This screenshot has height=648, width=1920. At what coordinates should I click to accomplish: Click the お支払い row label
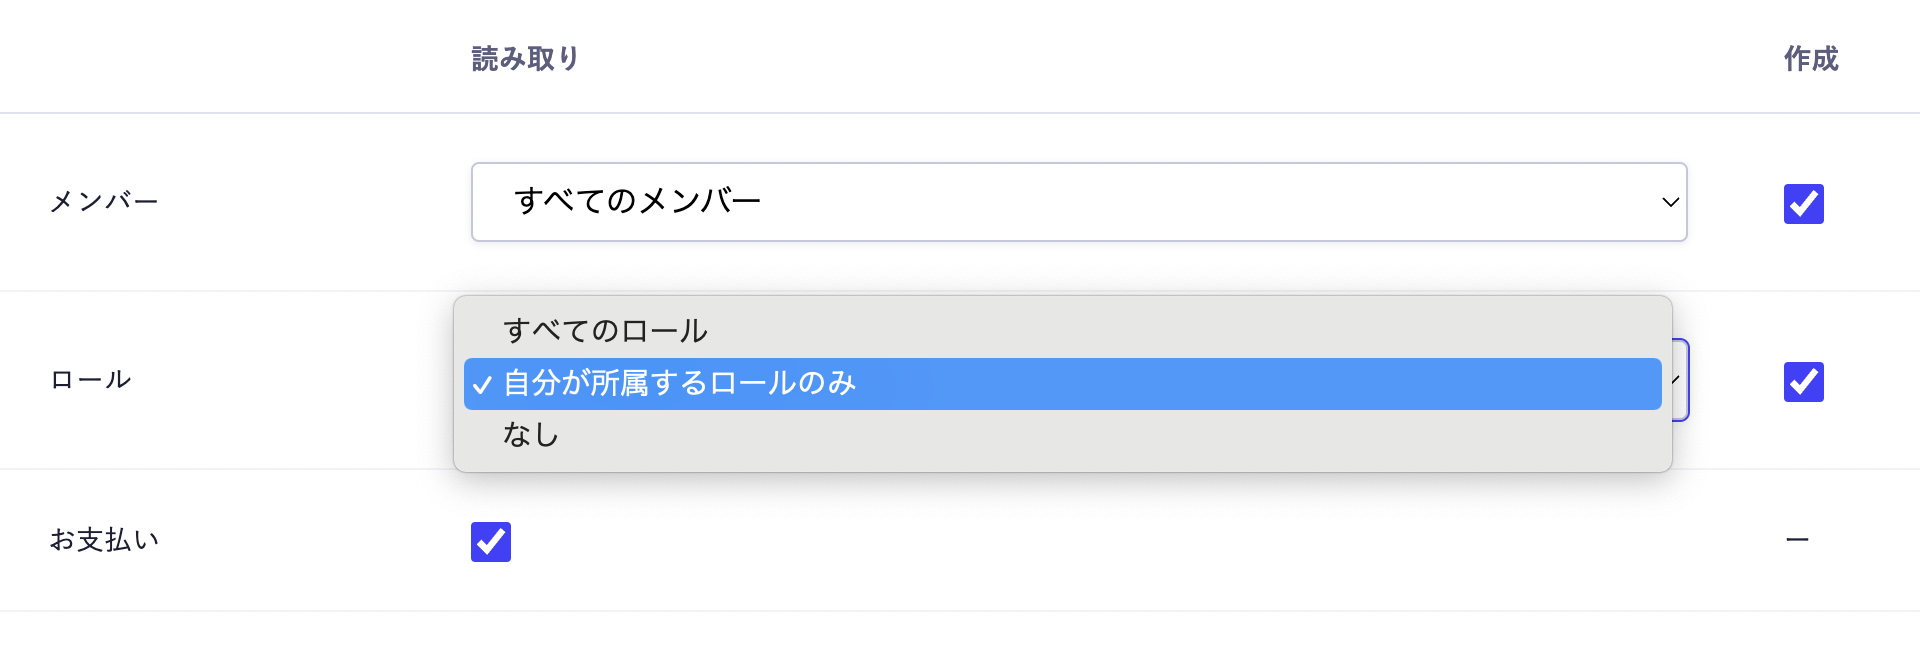tap(105, 540)
